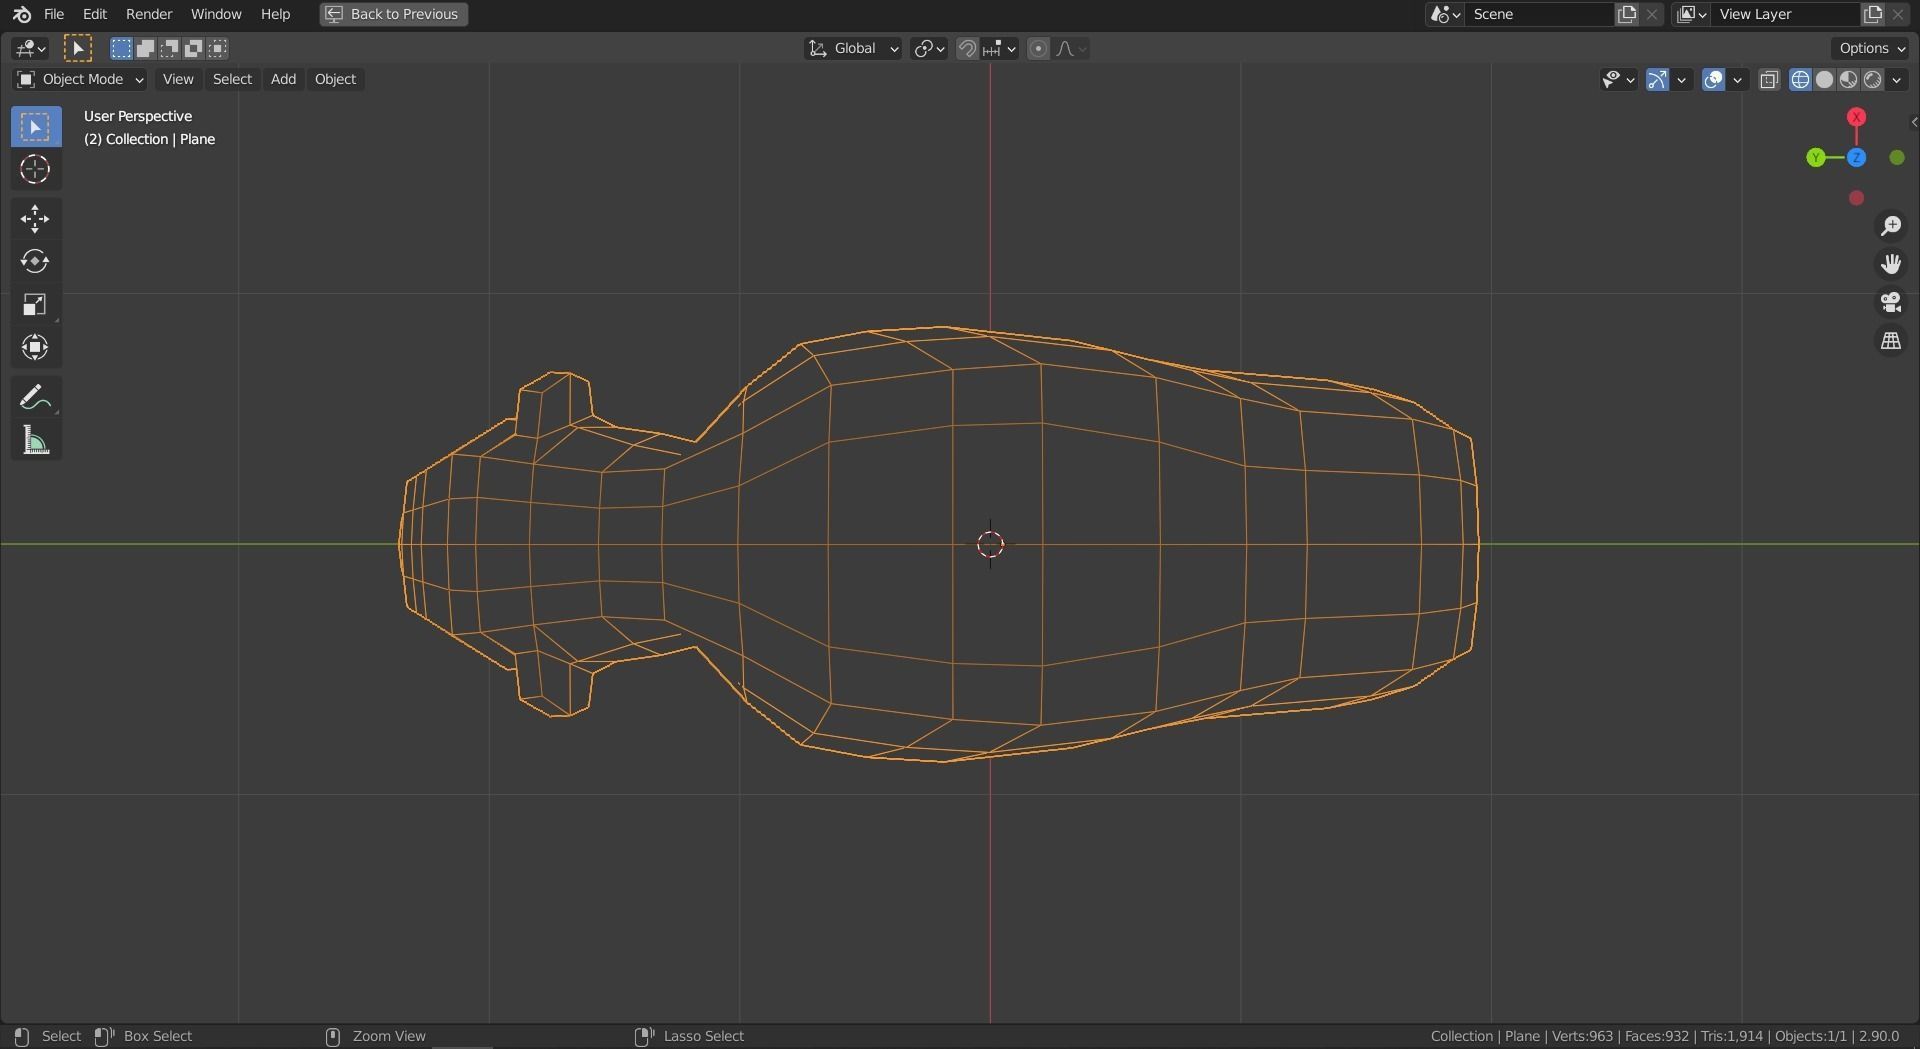Open the Render menu

coord(149,14)
